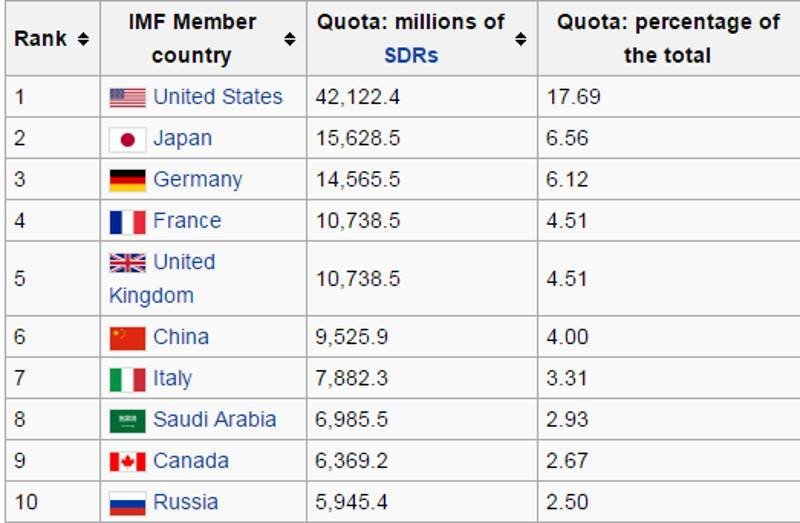This screenshot has height=523, width=800.
Task: Open the Saudi Arabia link
Action: click(x=215, y=419)
